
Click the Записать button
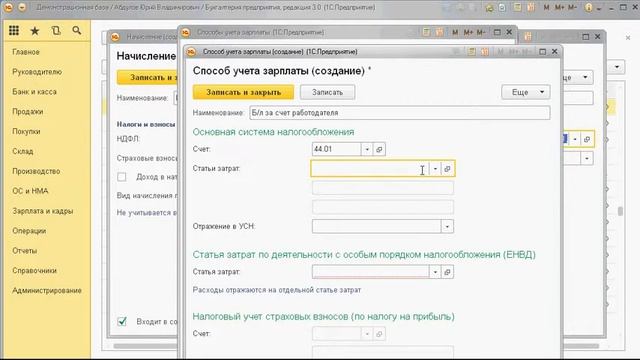327,92
